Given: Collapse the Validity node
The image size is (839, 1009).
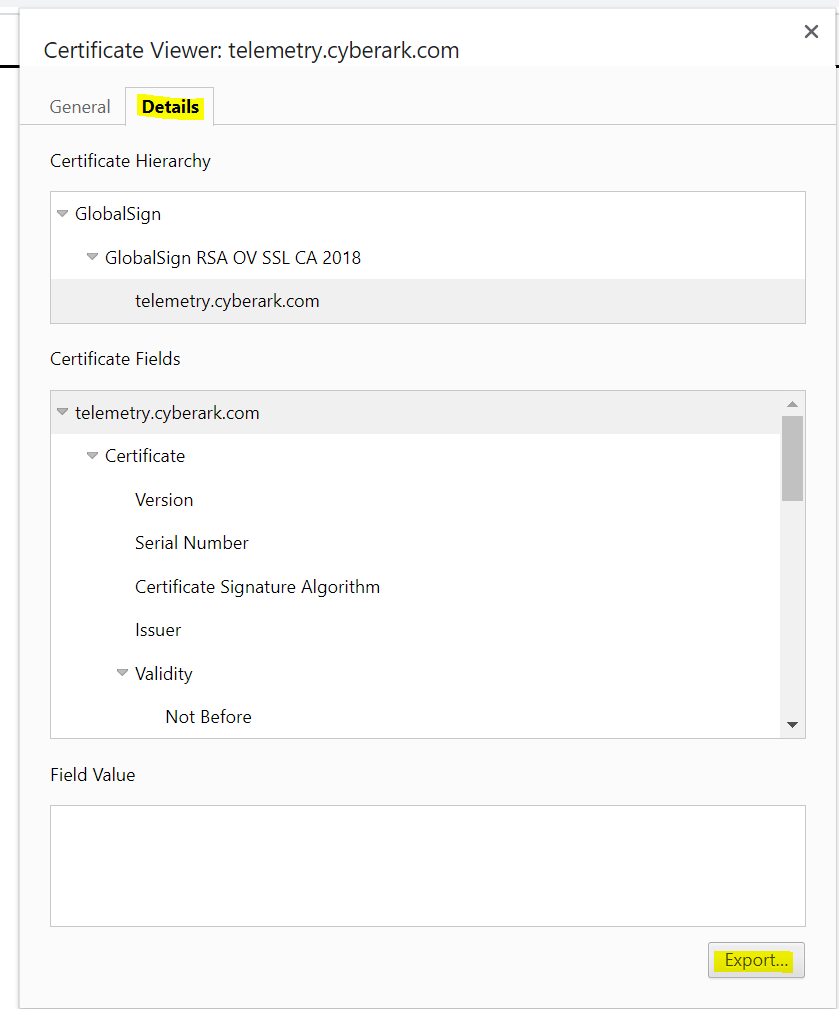Looking at the screenshot, I should pos(122,673).
